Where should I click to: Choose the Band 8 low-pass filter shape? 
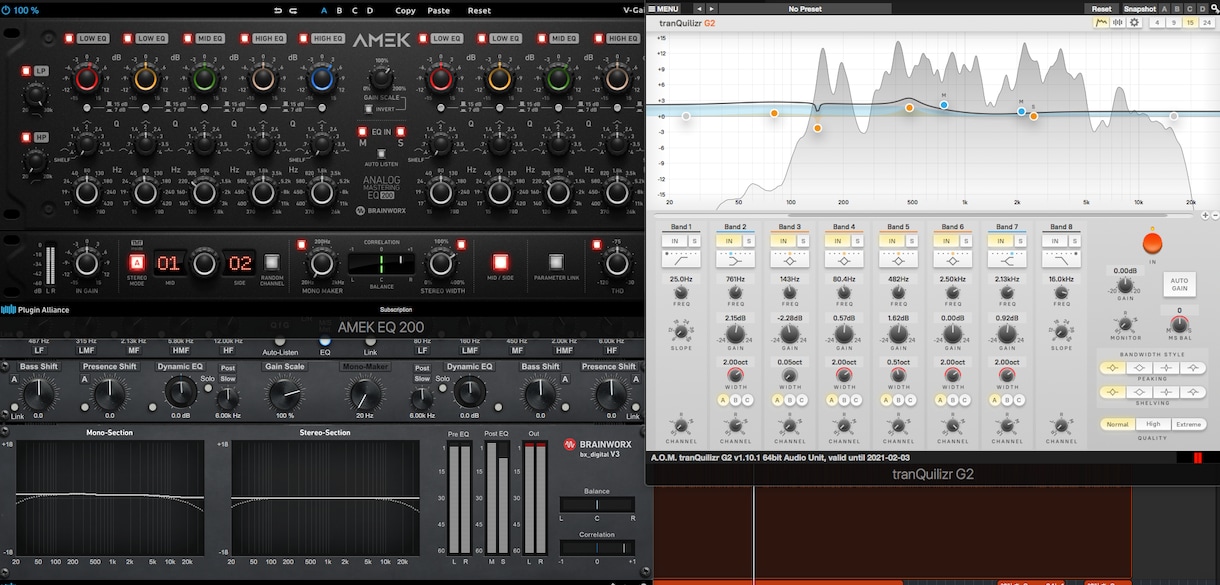pos(1061,258)
